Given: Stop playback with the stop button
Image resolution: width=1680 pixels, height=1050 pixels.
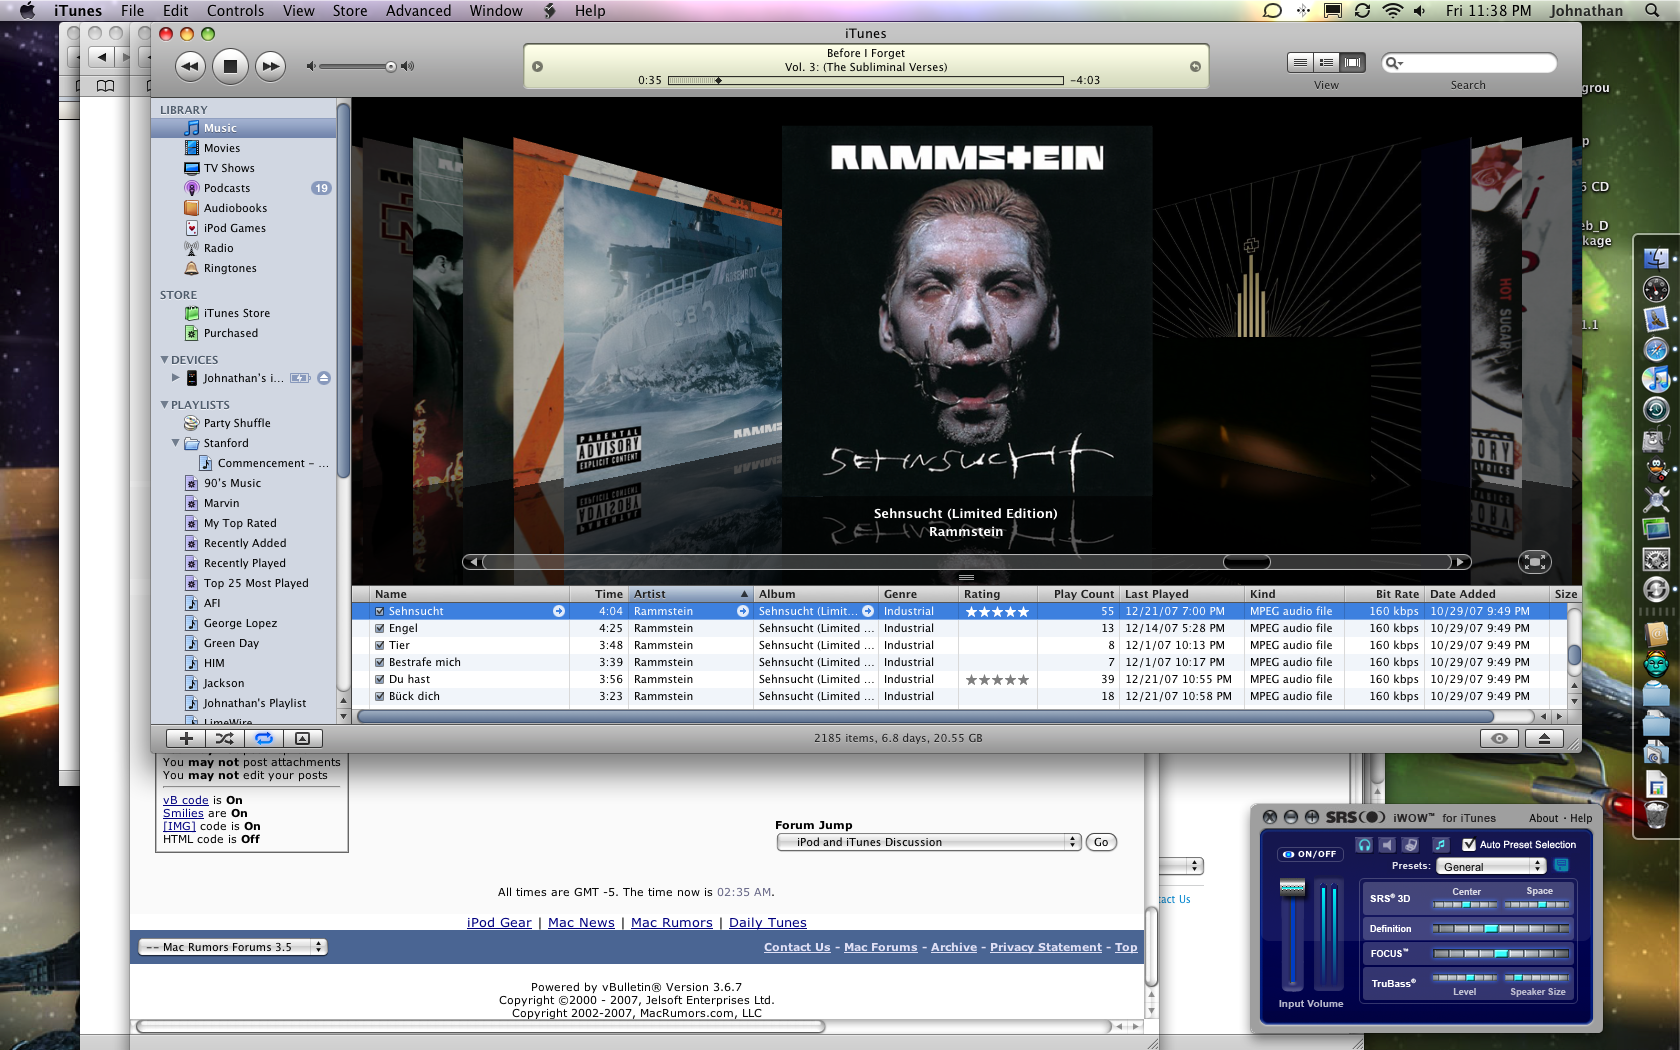Looking at the screenshot, I should coord(230,66).
